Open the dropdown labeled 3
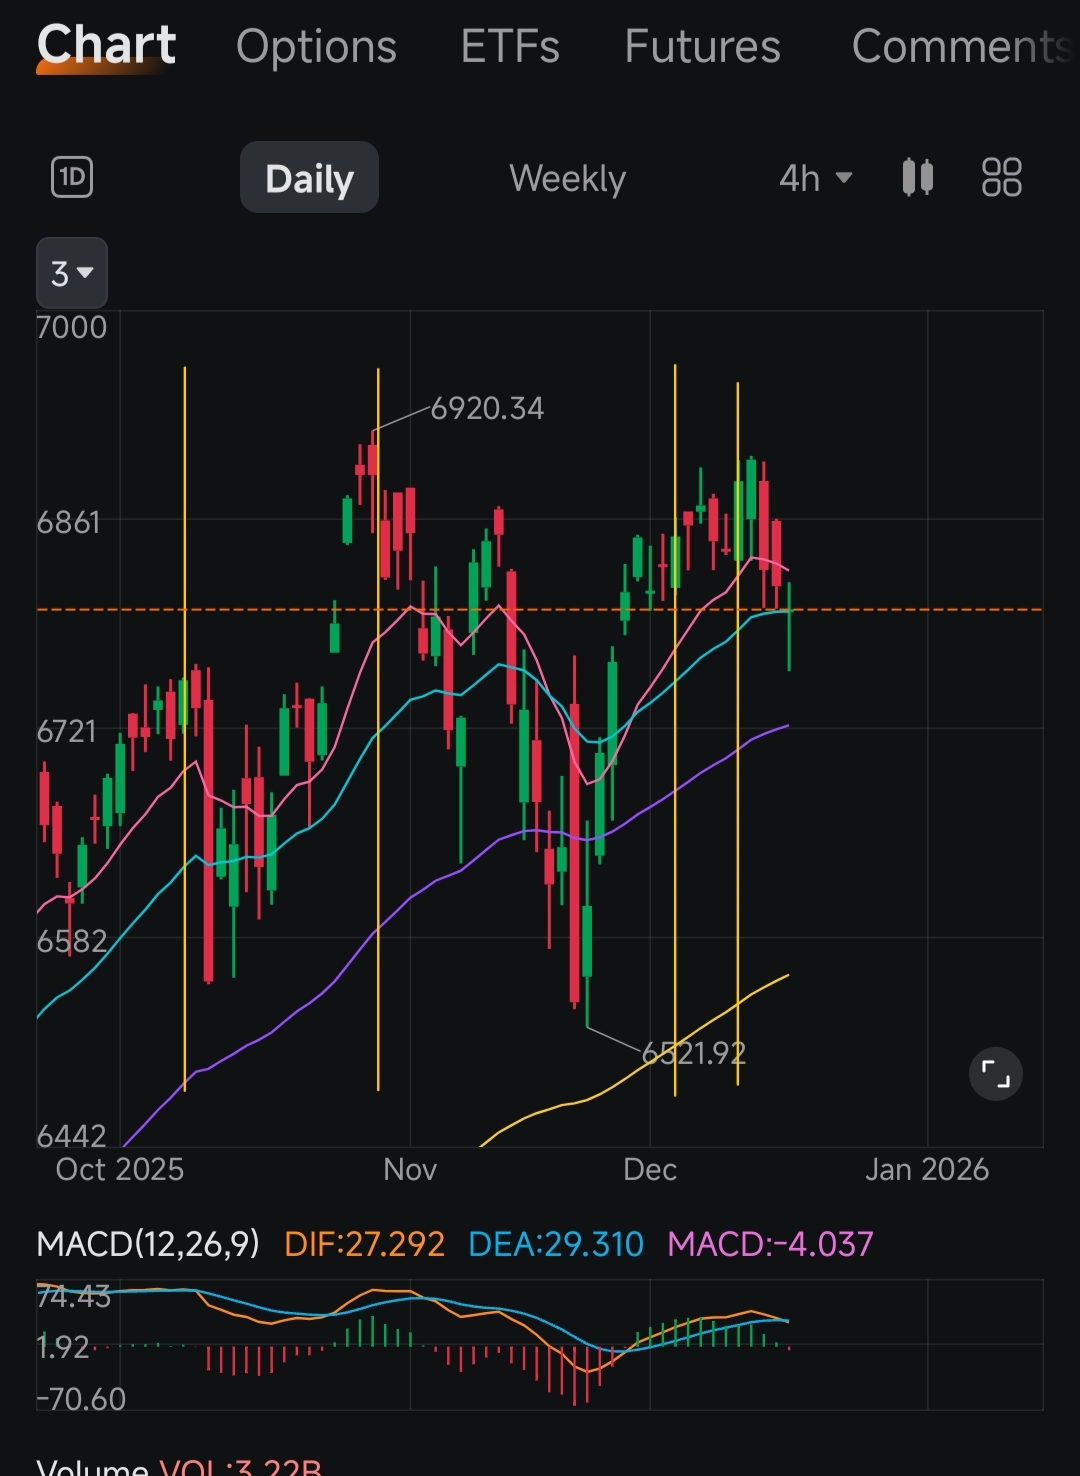 [x=72, y=273]
